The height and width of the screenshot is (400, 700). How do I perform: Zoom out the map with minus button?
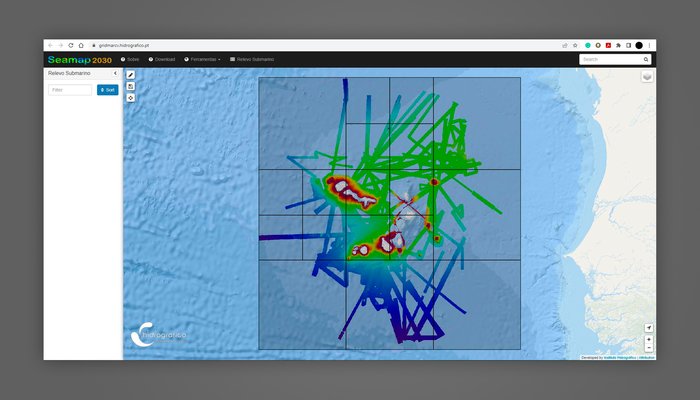(x=648, y=348)
